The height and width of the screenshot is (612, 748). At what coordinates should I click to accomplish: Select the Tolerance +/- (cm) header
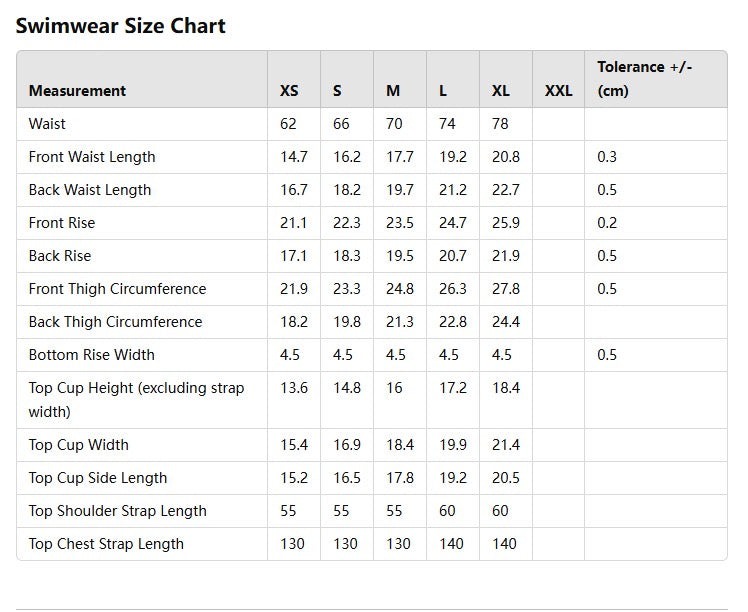click(x=644, y=78)
